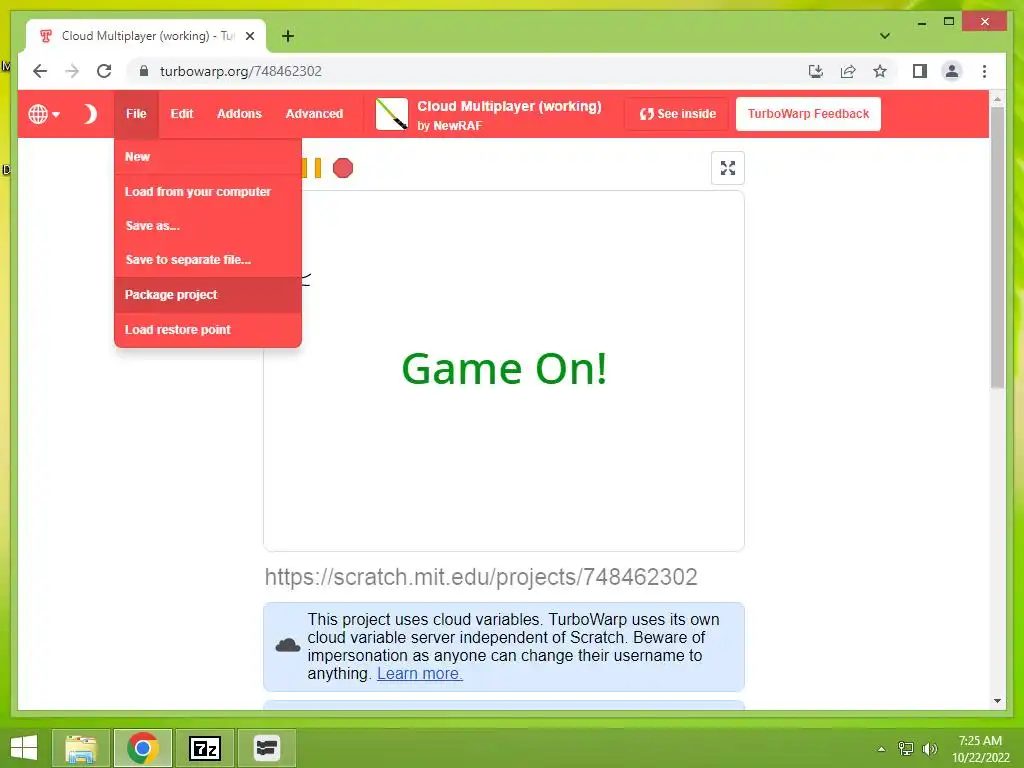
Task: Go back in browser history
Action: [40, 71]
